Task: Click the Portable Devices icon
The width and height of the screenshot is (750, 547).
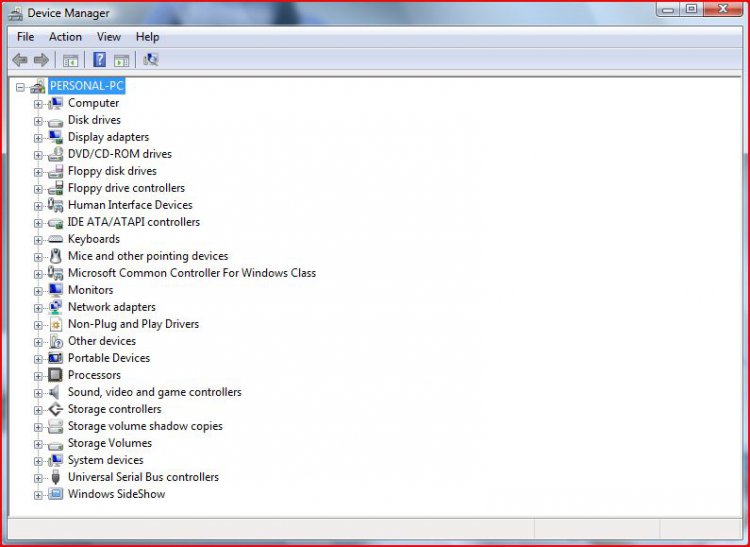Action: [x=55, y=358]
